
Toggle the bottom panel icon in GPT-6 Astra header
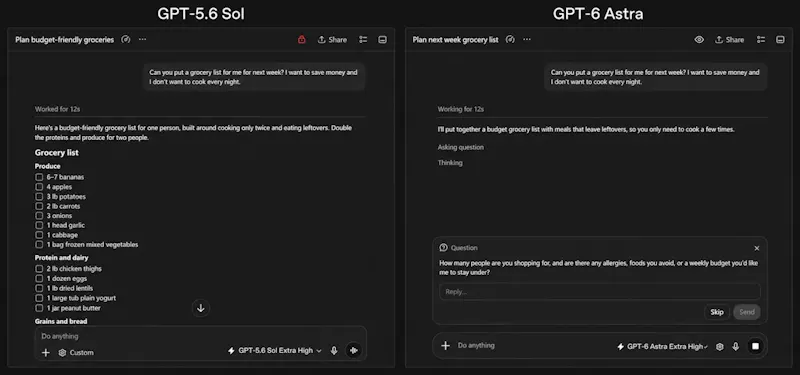(780, 40)
